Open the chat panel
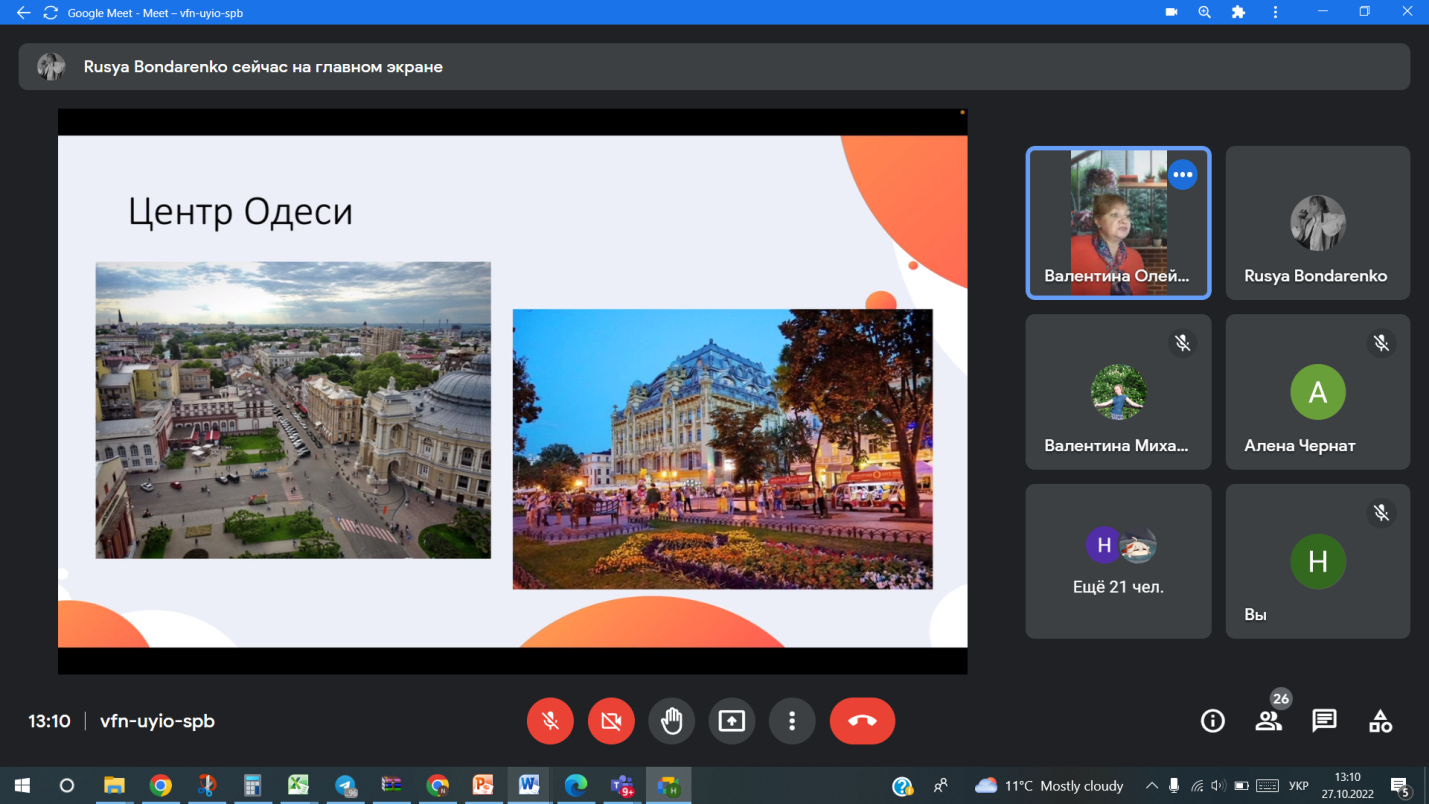 point(1324,721)
